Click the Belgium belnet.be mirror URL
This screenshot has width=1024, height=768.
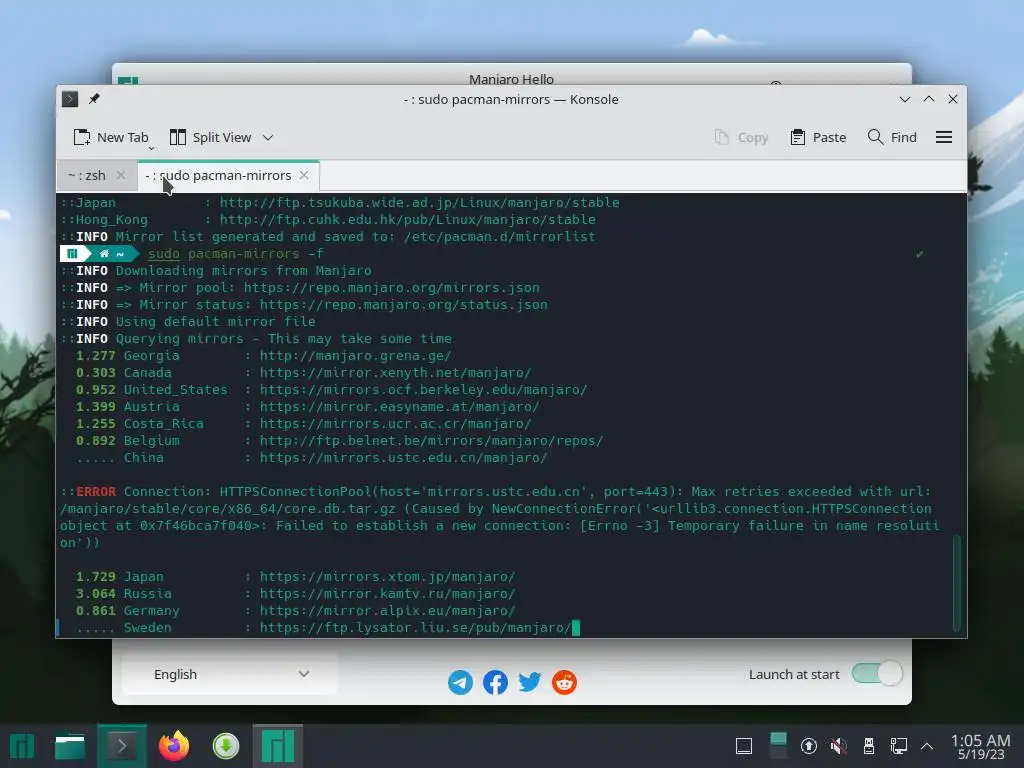click(x=431, y=440)
